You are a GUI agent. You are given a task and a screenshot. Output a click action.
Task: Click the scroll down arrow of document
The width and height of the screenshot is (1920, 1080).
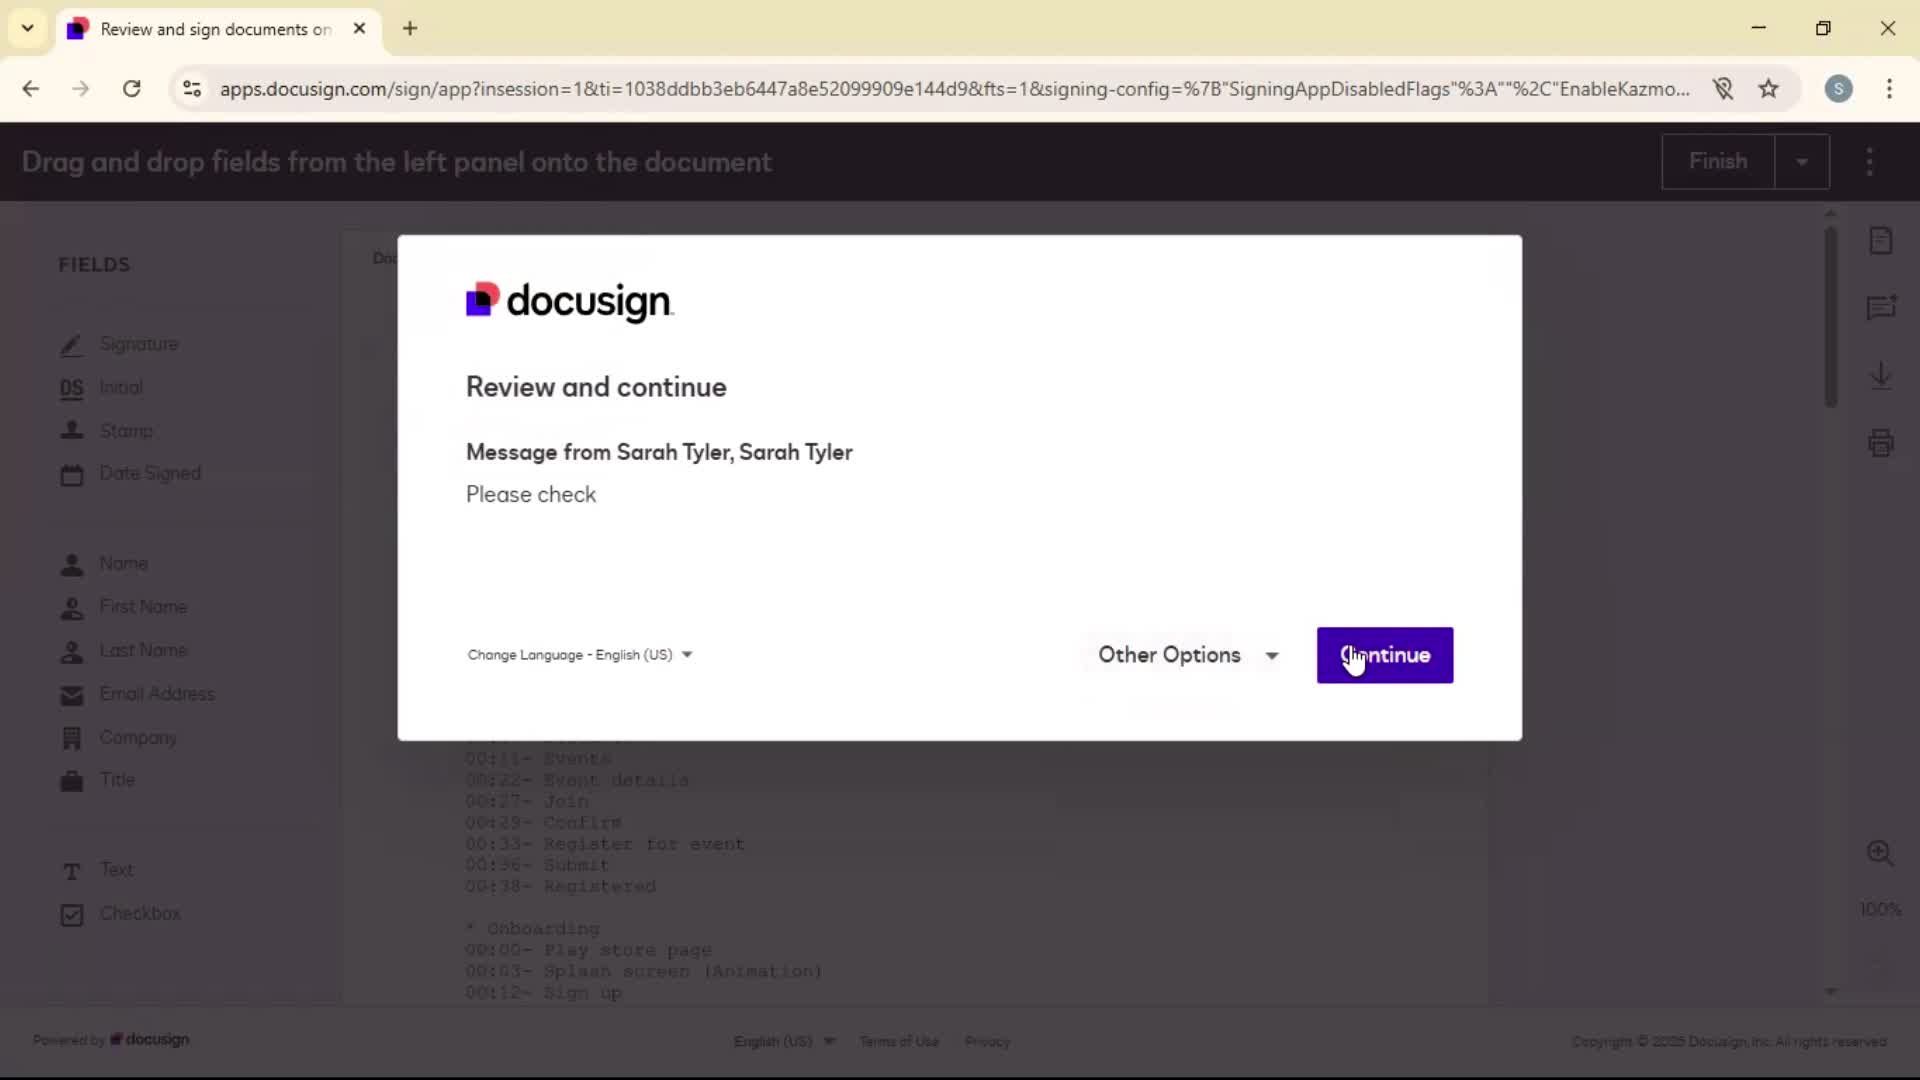pyautogui.click(x=1830, y=992)
